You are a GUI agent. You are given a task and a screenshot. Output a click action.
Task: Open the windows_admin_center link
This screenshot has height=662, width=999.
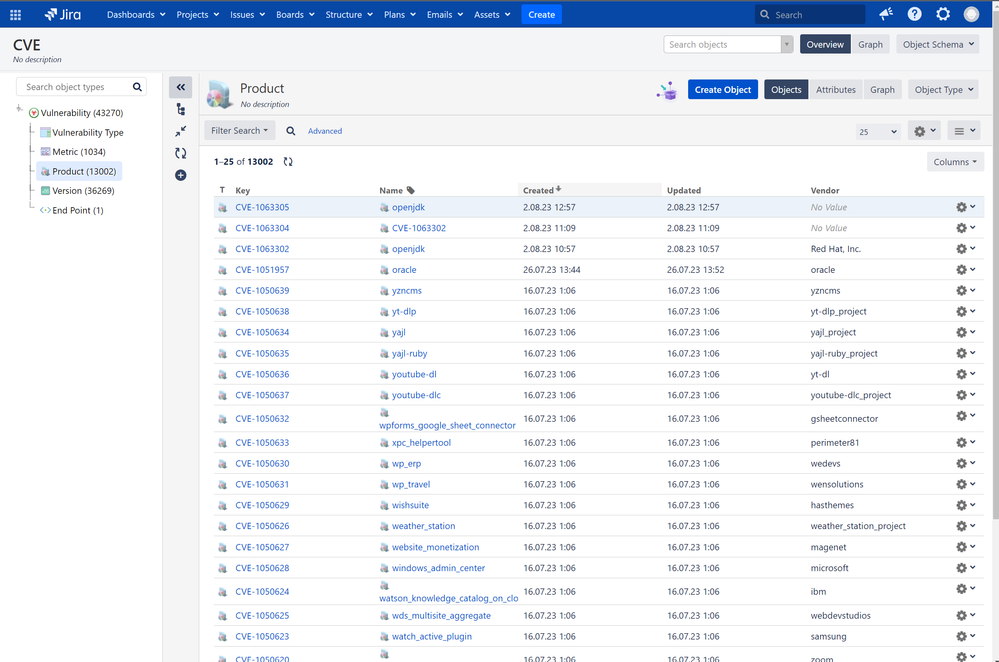click(x=438, y=568)
